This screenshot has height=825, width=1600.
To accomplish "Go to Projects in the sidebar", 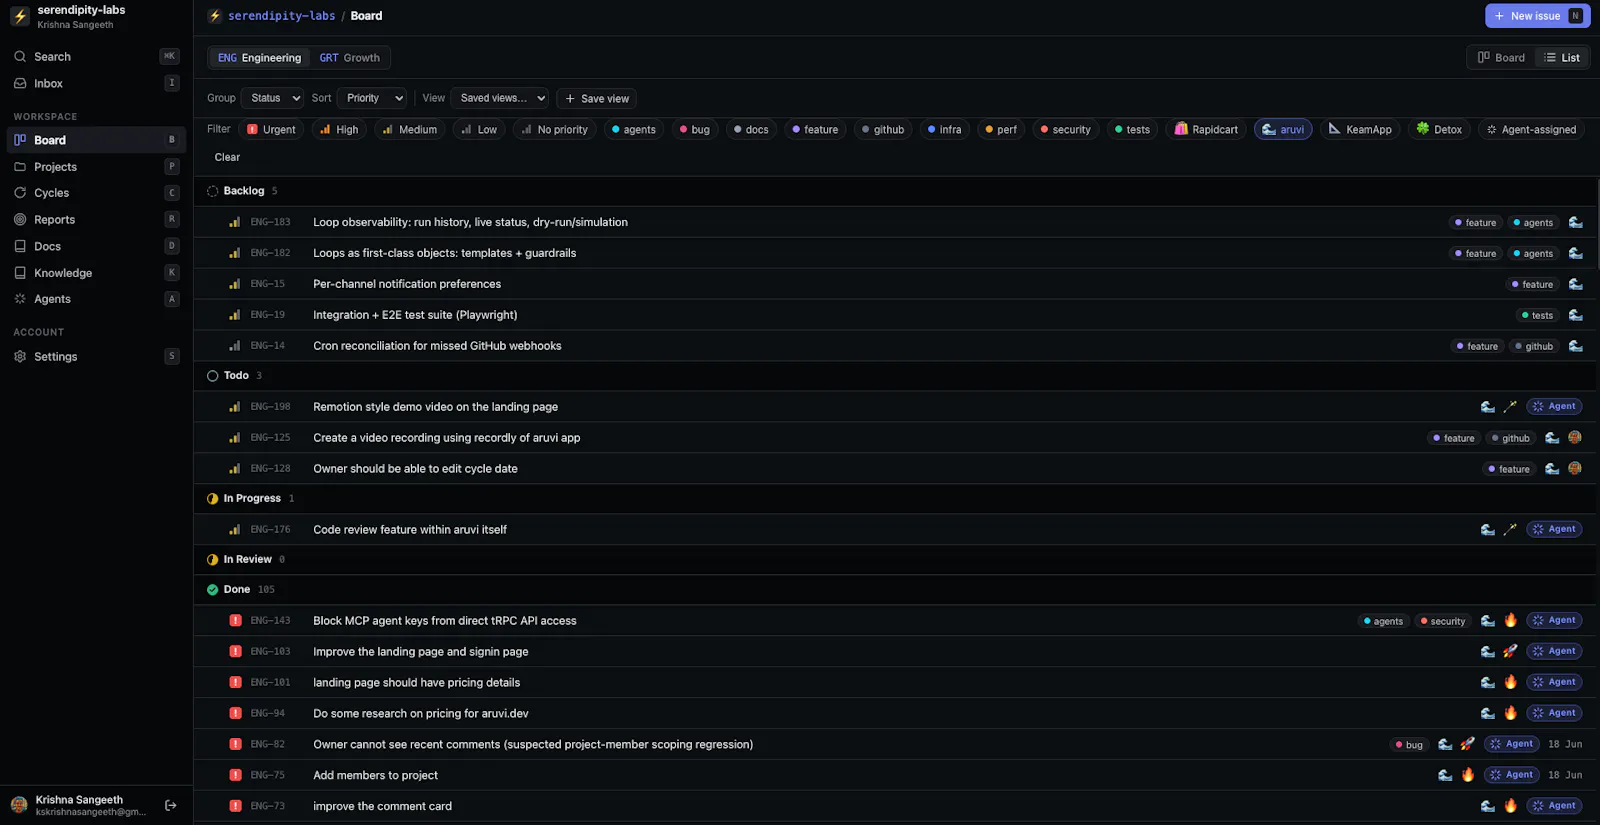I will (96, 167).
